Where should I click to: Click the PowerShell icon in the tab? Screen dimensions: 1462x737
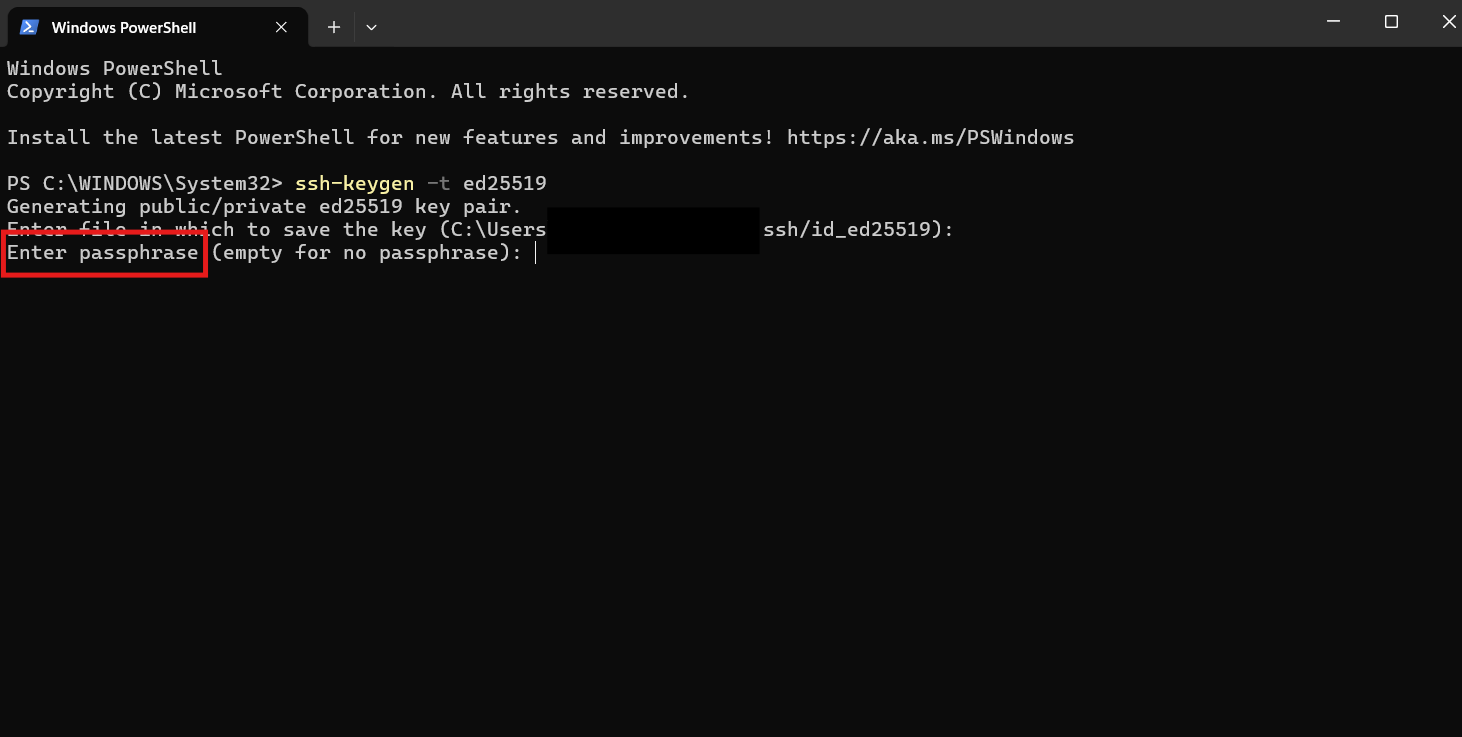coord(29,27)
